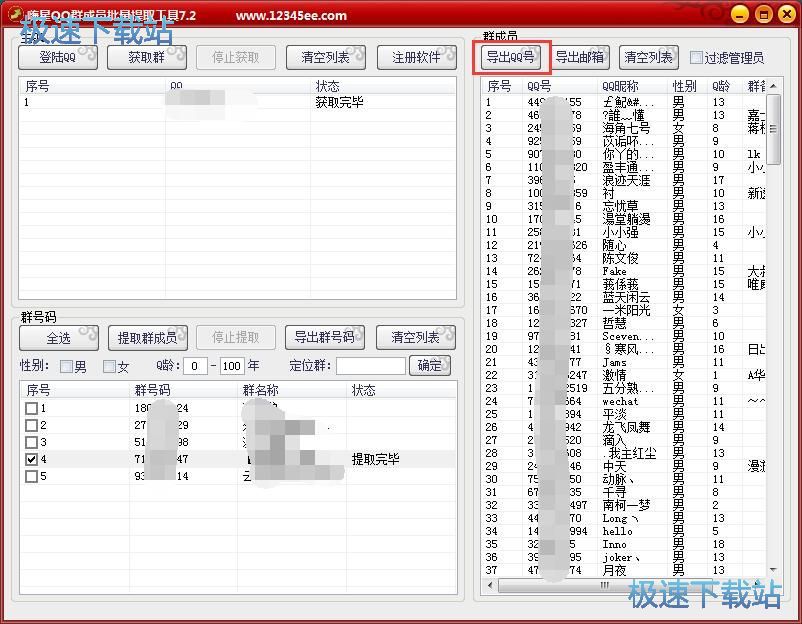Clear the group number list with 清空列表
802x624 pixels.
pos(415,338)
